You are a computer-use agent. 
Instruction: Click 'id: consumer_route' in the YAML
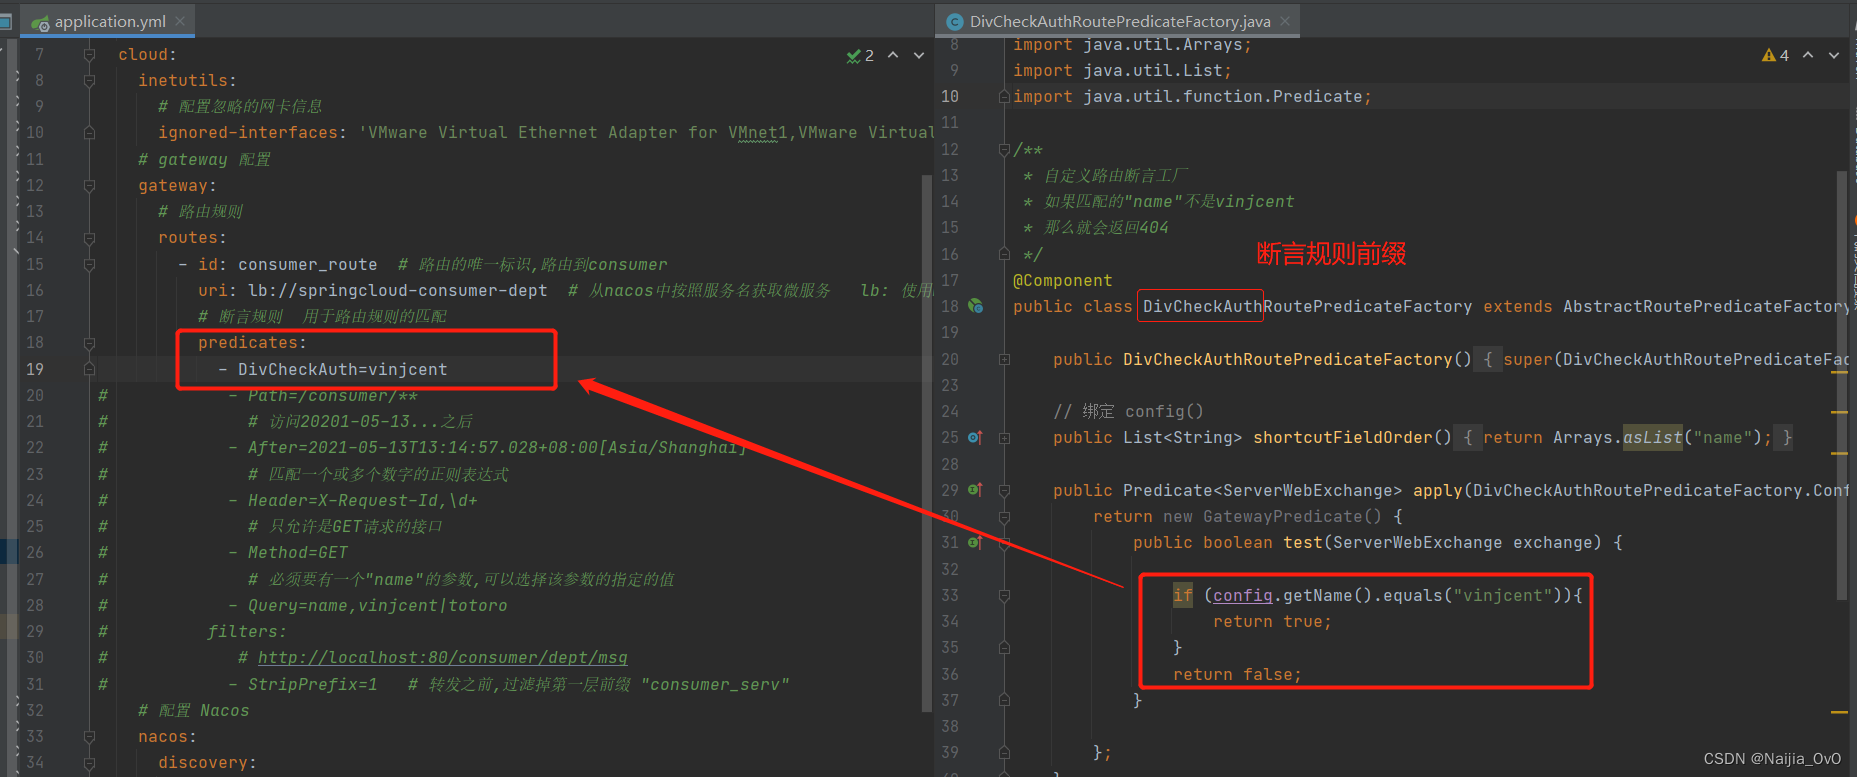coord(288,264)
